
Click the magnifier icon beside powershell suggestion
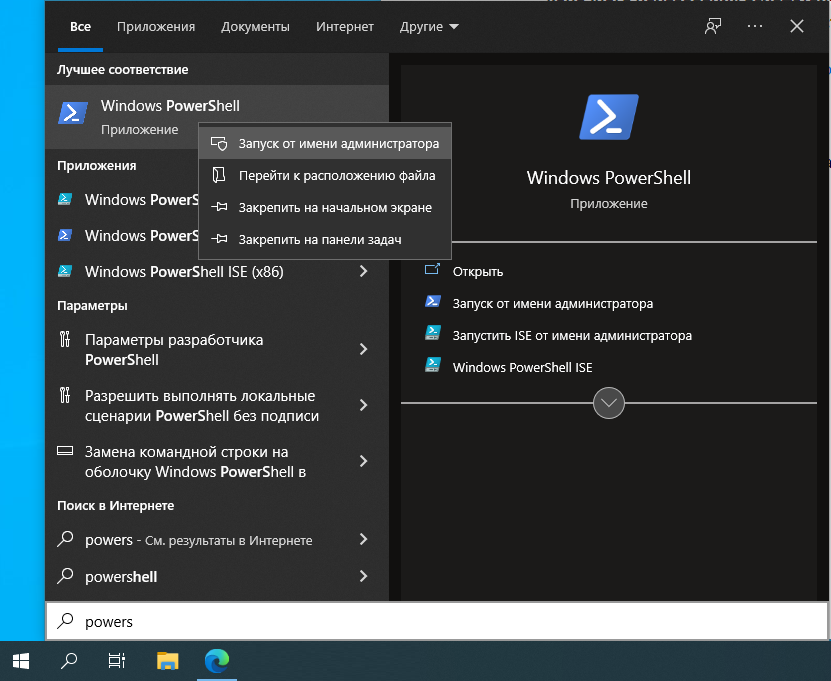click(65, 576)
